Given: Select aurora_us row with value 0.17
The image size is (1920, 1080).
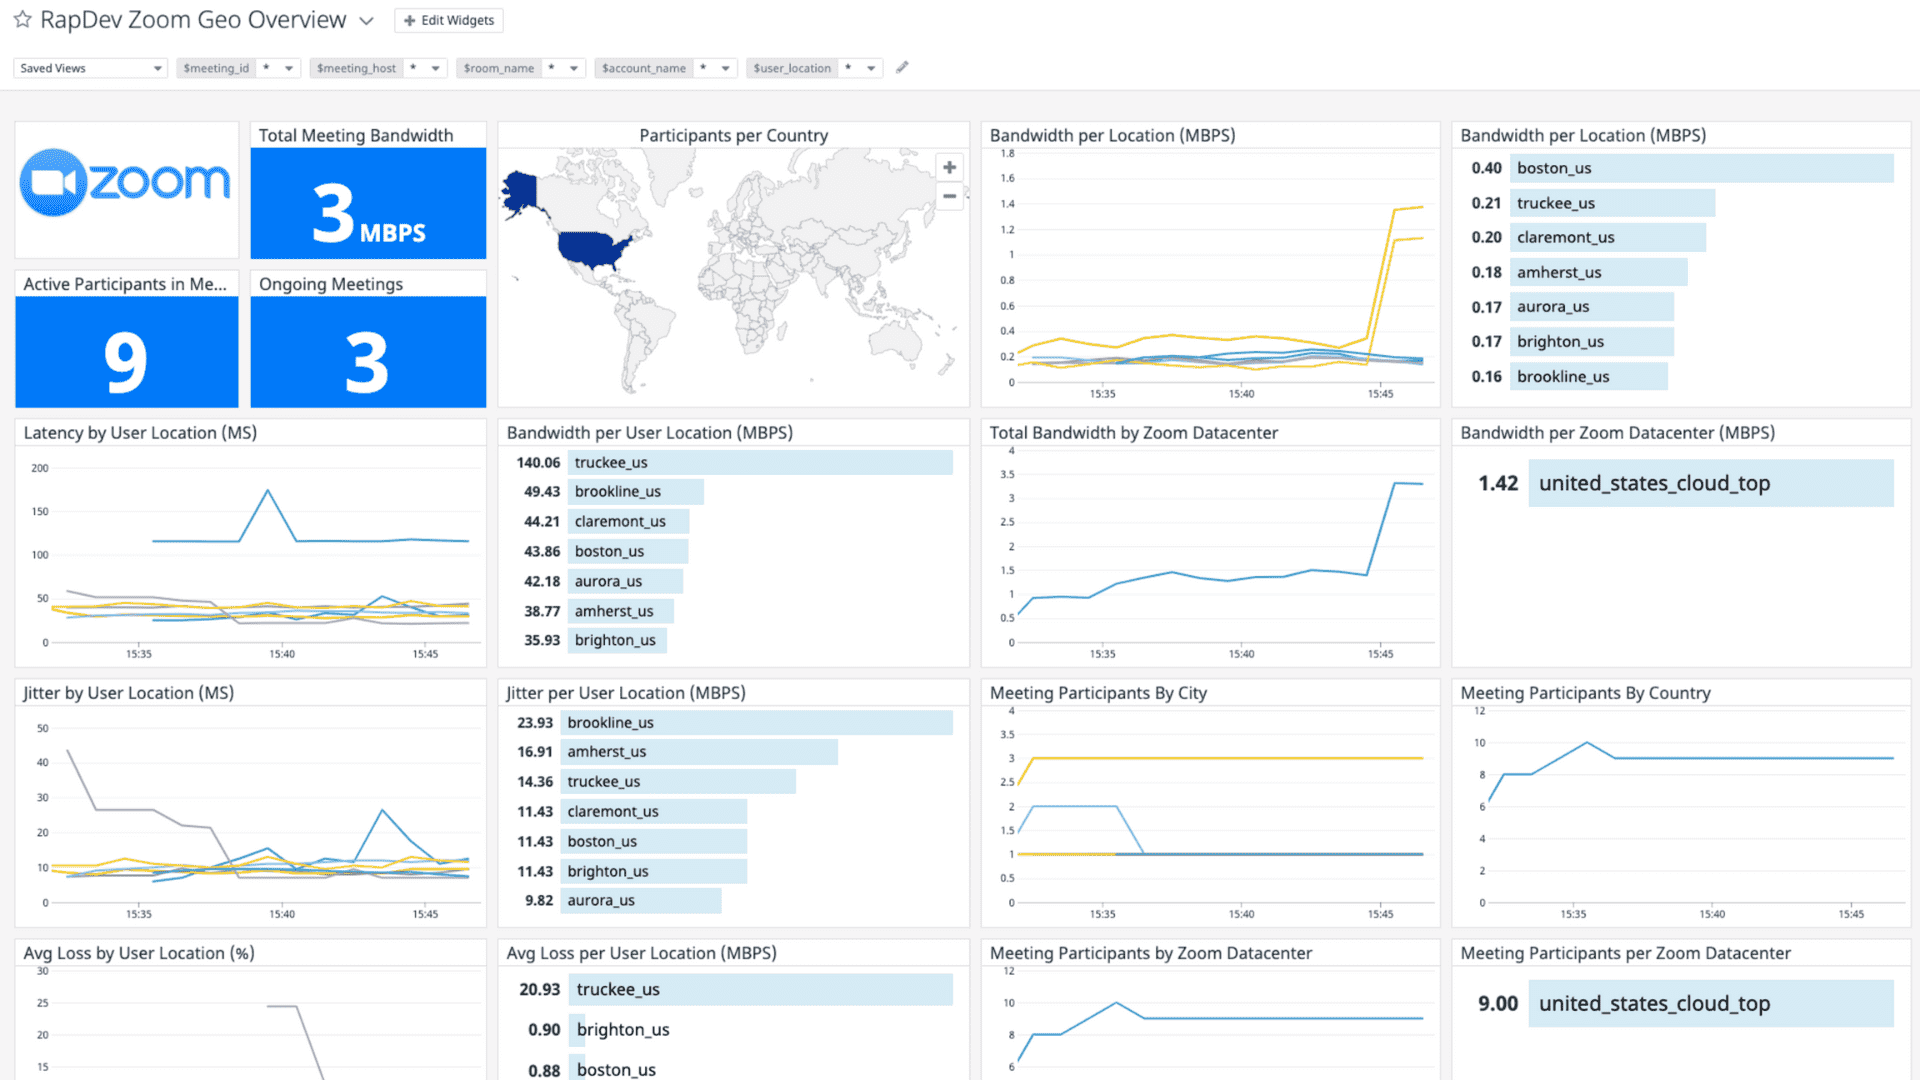Looking at the screenshot, I should [x=1571, y=307].
